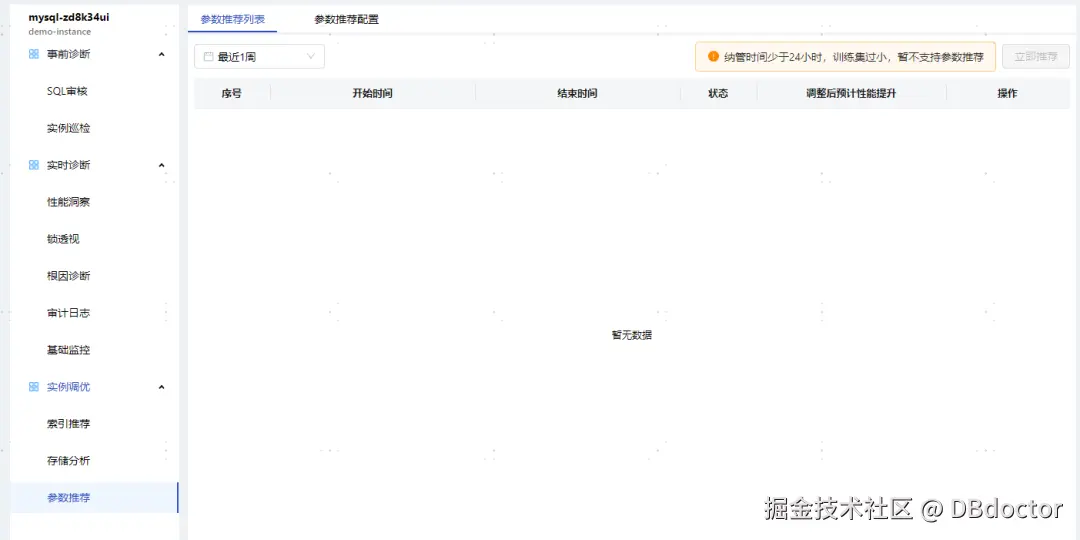
Task: Open the 最近1周 time range dropdown
Action: [259, 56]
